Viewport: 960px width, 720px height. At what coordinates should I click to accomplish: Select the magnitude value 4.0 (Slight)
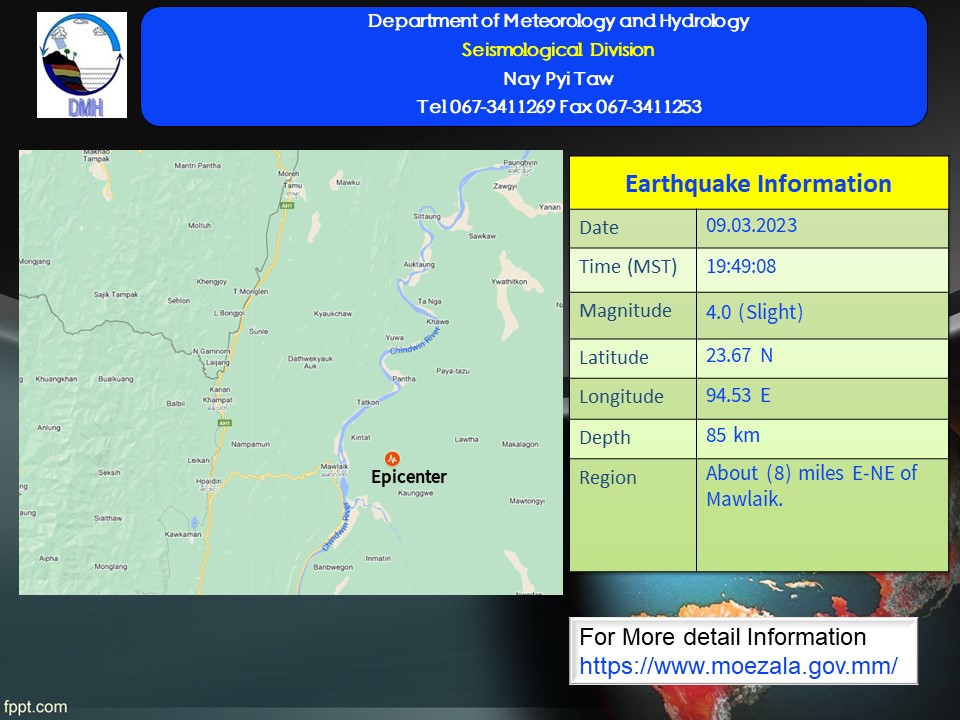[x=754, y=312]
